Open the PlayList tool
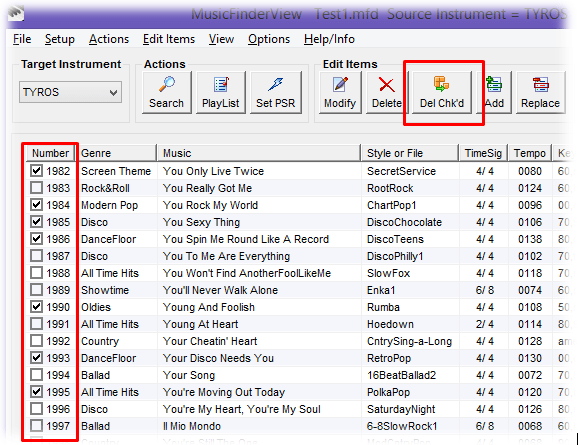The width and height of the screenshot is (578, 445). 220,93
